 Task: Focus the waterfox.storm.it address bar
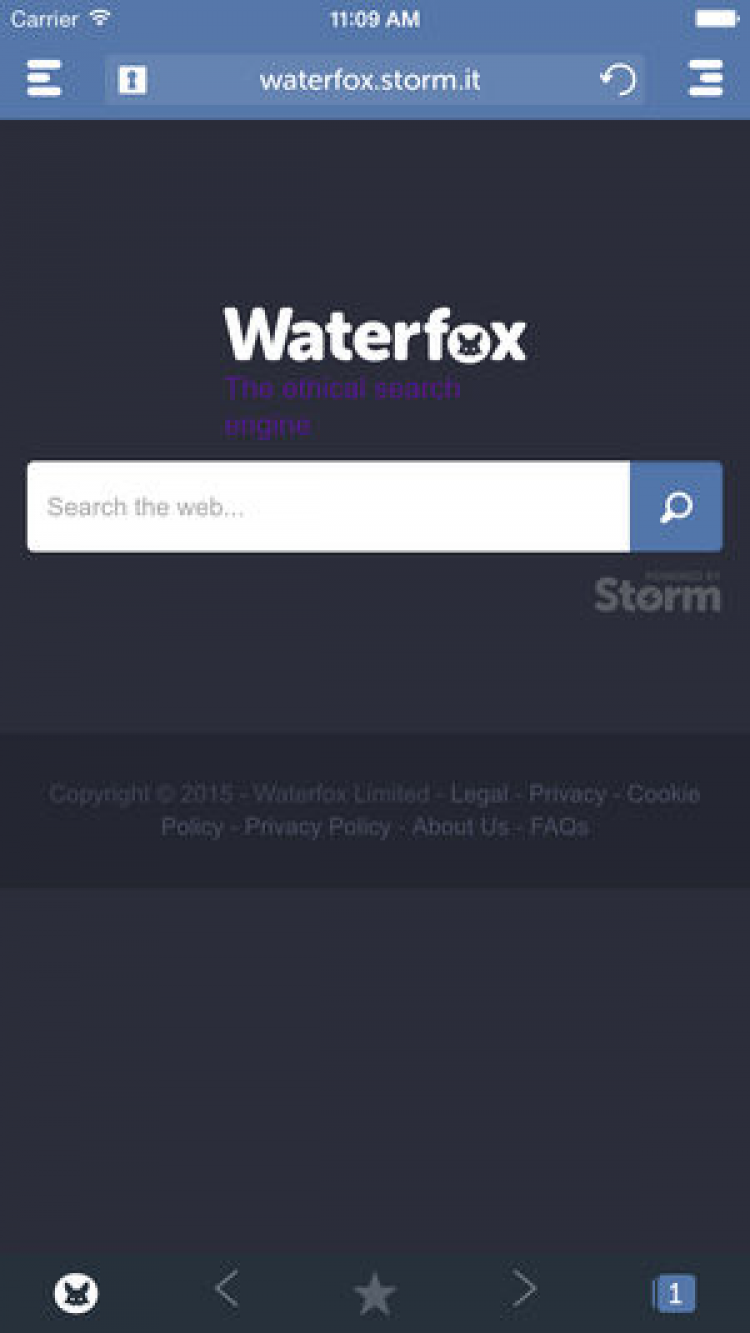[371, 80]
